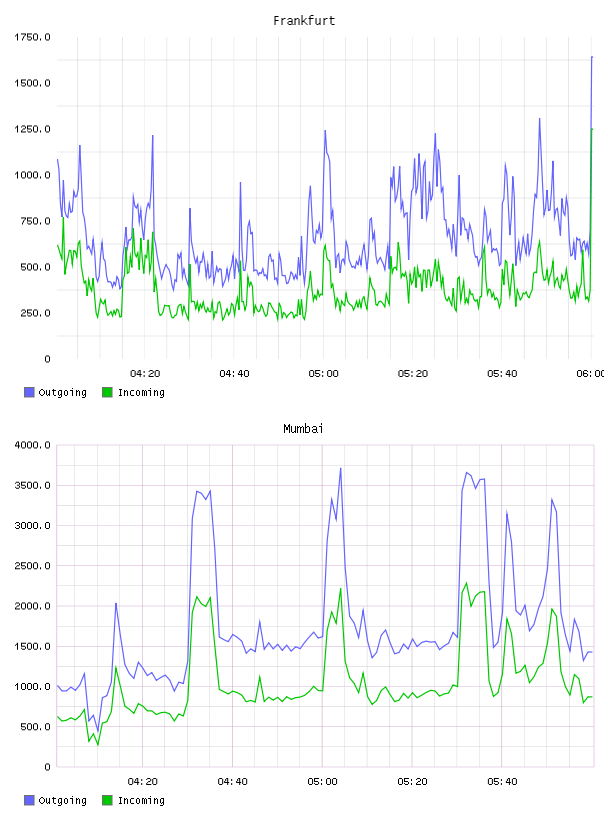Click the 3500.0 y-axis label on Mumbai
Image resolution: width=608 pixels, height=816 pixels.
tap(32, 486)
